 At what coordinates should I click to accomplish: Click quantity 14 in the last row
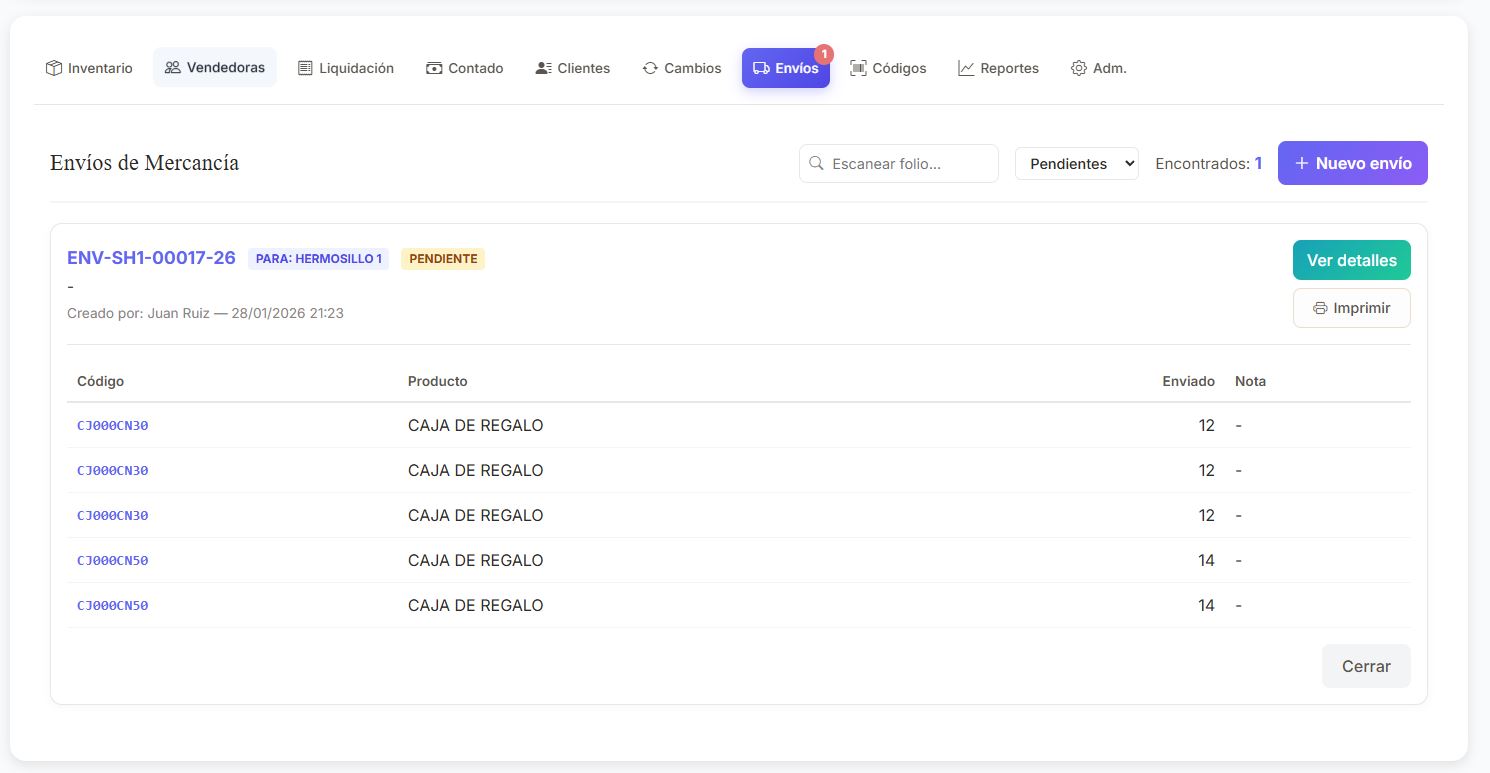click(x=1206, y=605)
